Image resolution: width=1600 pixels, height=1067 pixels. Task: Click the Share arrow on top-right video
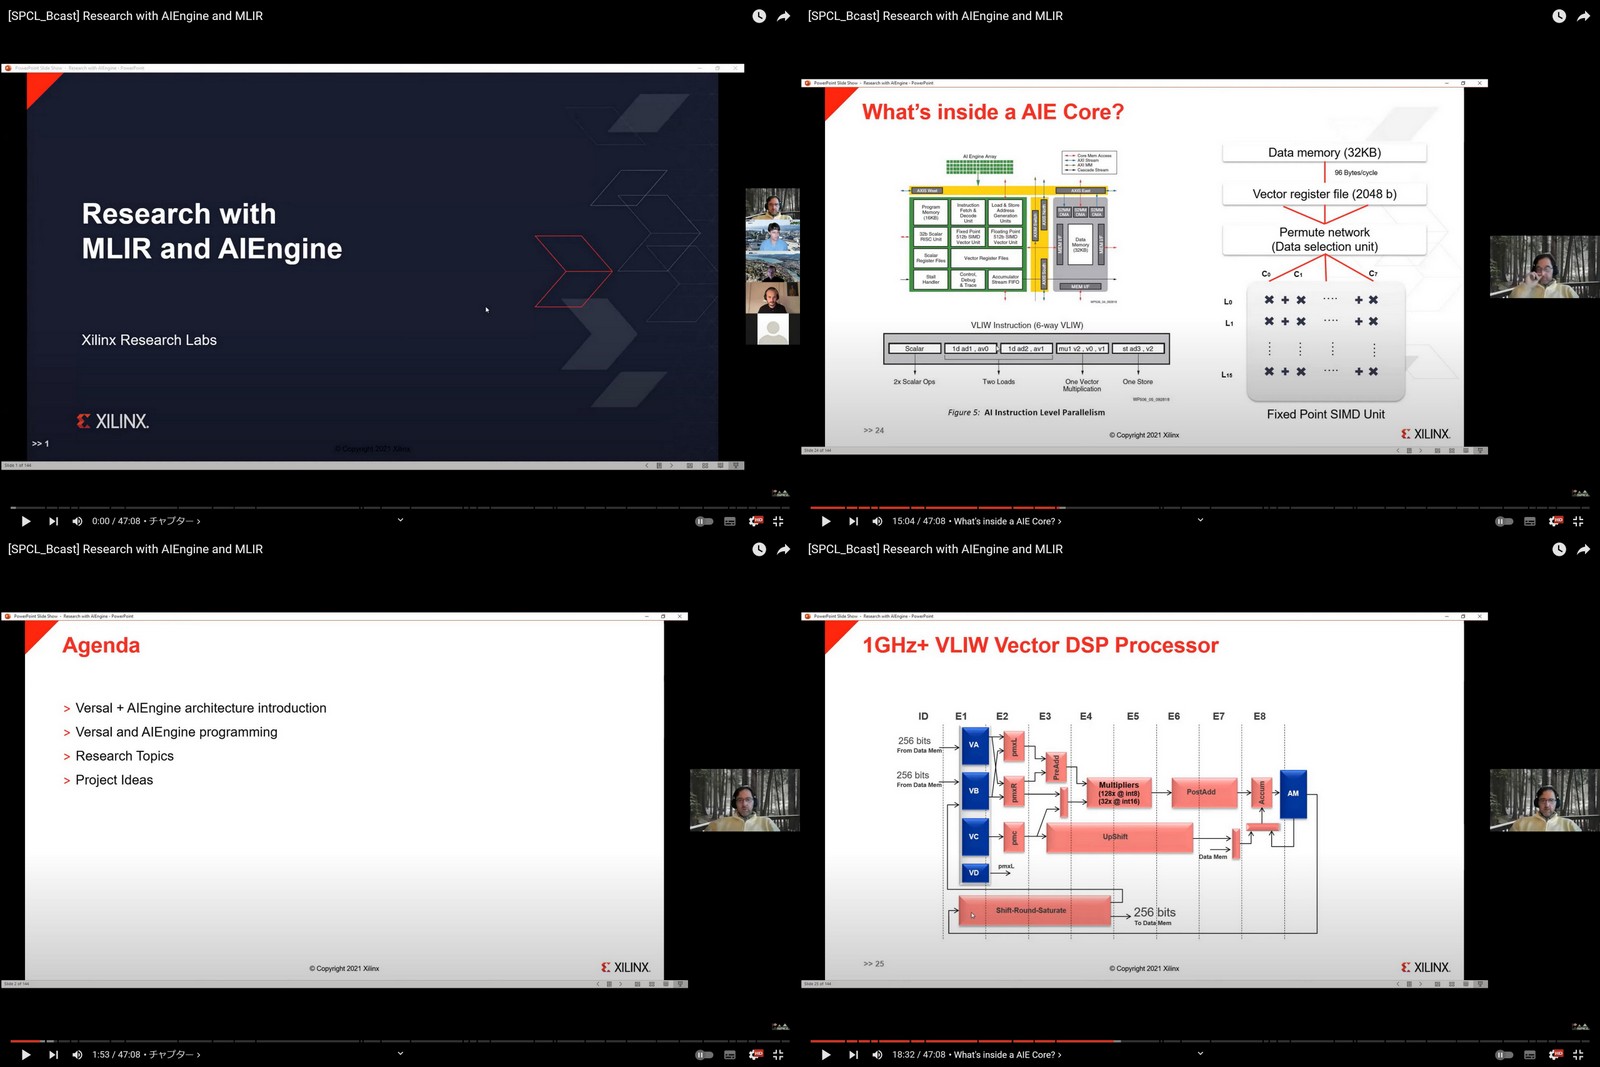tap(1583, 16)
